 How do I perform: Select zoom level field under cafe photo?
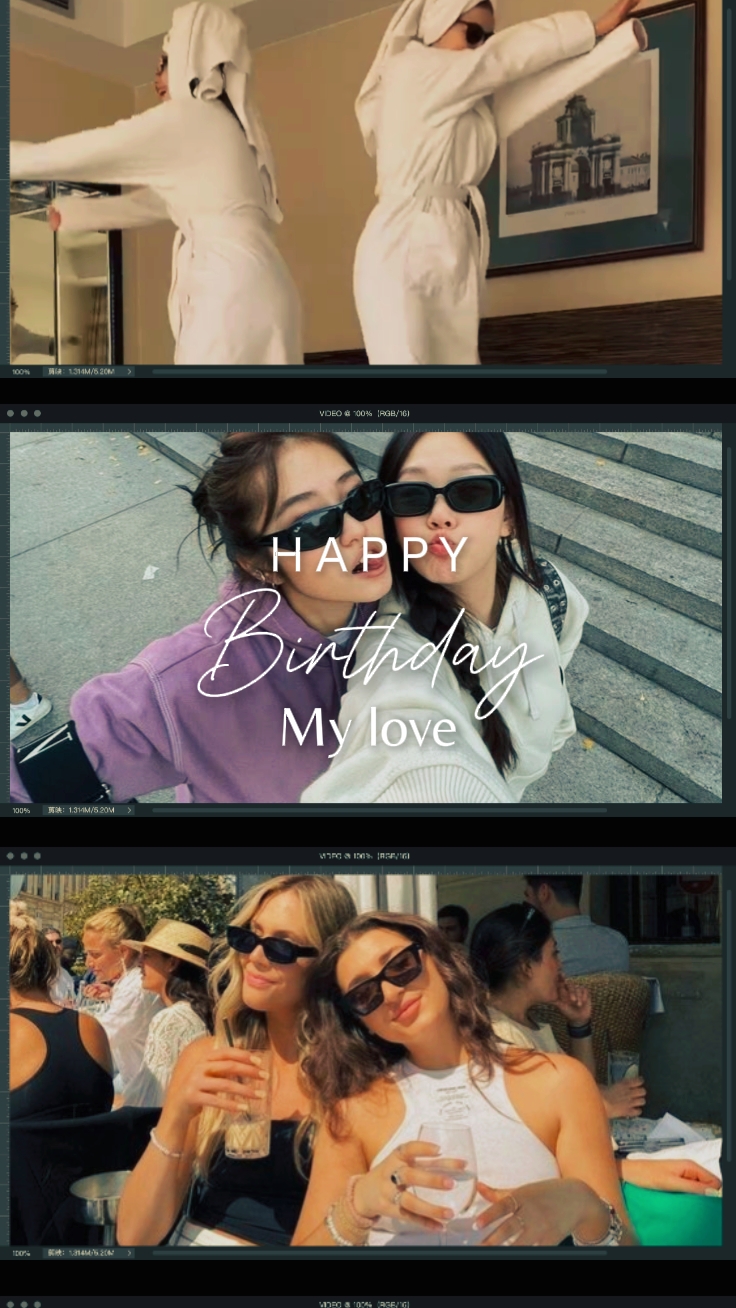21,1252
